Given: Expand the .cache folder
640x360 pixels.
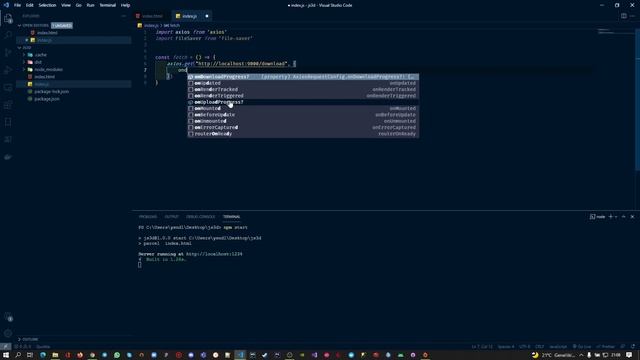Looking at the screenshot, I should pyautogui.click(x=40, y=55).
